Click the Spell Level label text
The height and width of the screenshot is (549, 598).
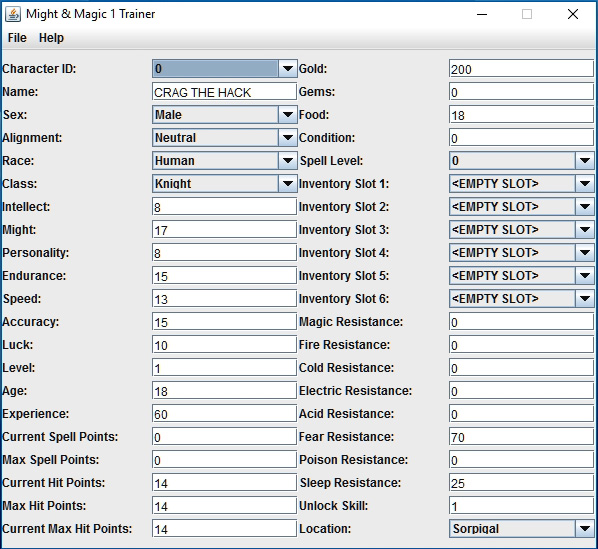331,161
